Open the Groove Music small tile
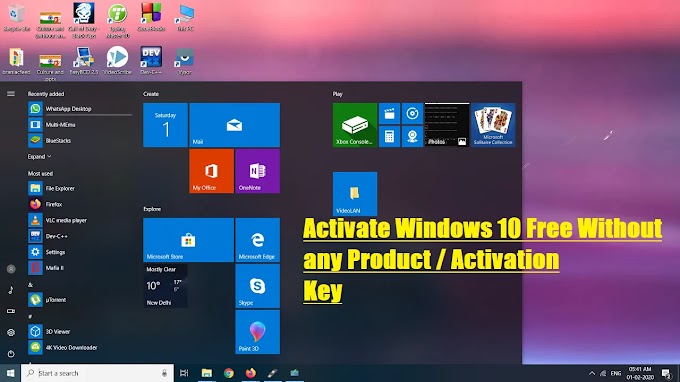Viewport: 680px width, 382px height. (x=412, y=114)
